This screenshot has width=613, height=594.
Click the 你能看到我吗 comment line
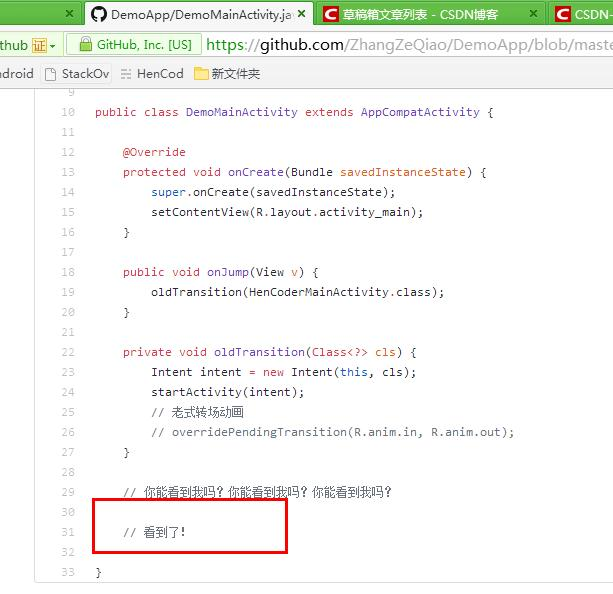point(257,492)
